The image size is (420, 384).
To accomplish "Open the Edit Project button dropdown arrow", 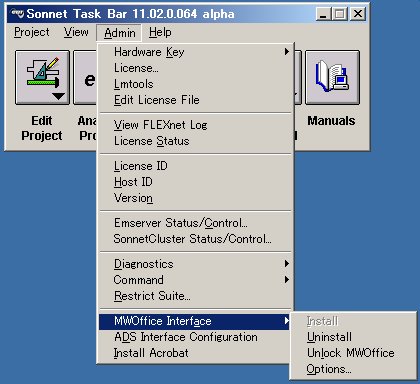I will point(58,96).
